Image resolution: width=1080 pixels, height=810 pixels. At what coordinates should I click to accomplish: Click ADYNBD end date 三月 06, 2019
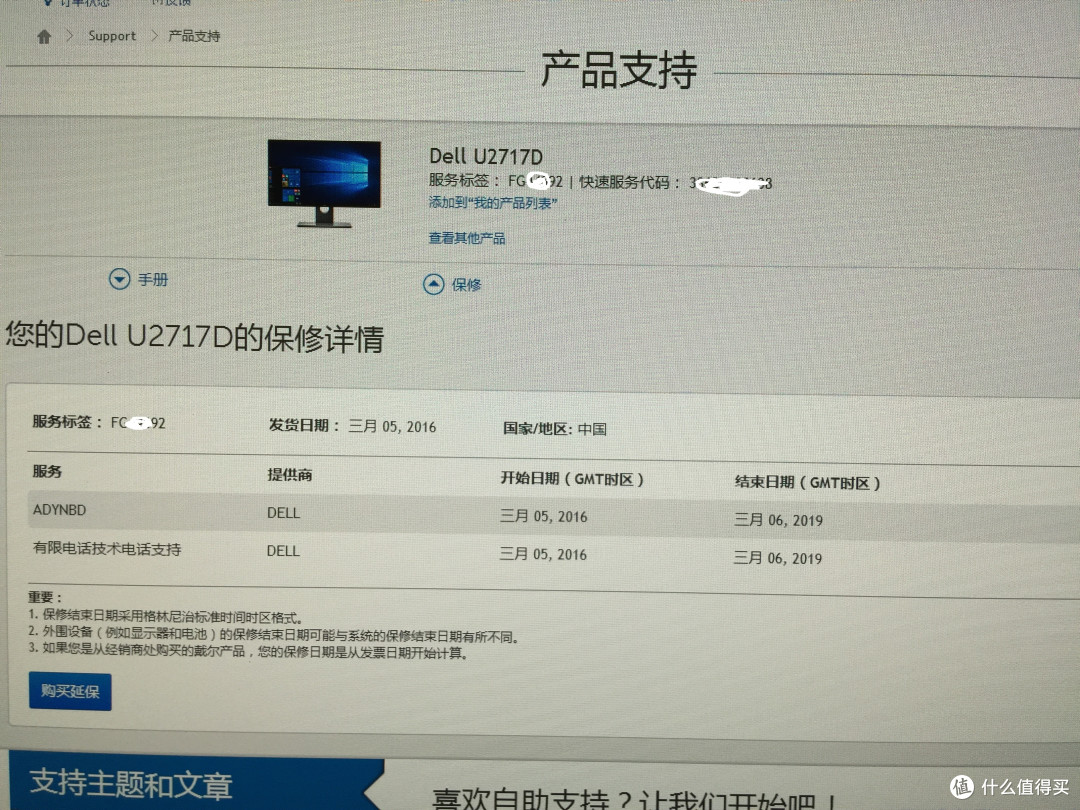pos(778,520)
